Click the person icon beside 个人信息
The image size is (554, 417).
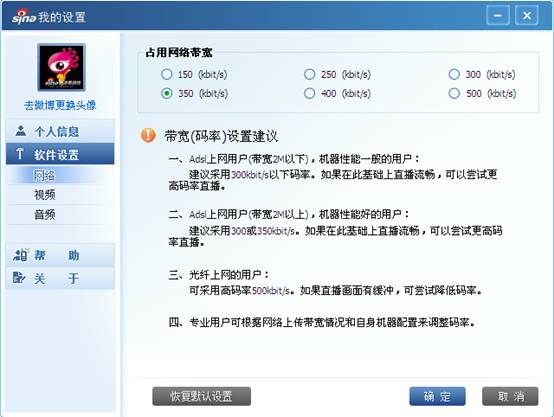[x=21, y=131]
